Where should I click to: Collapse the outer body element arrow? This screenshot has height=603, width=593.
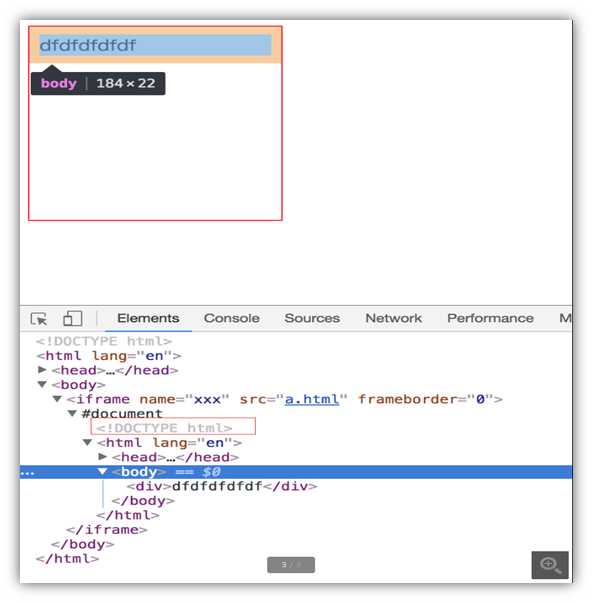pyautogui.click(x=42, y=384)
